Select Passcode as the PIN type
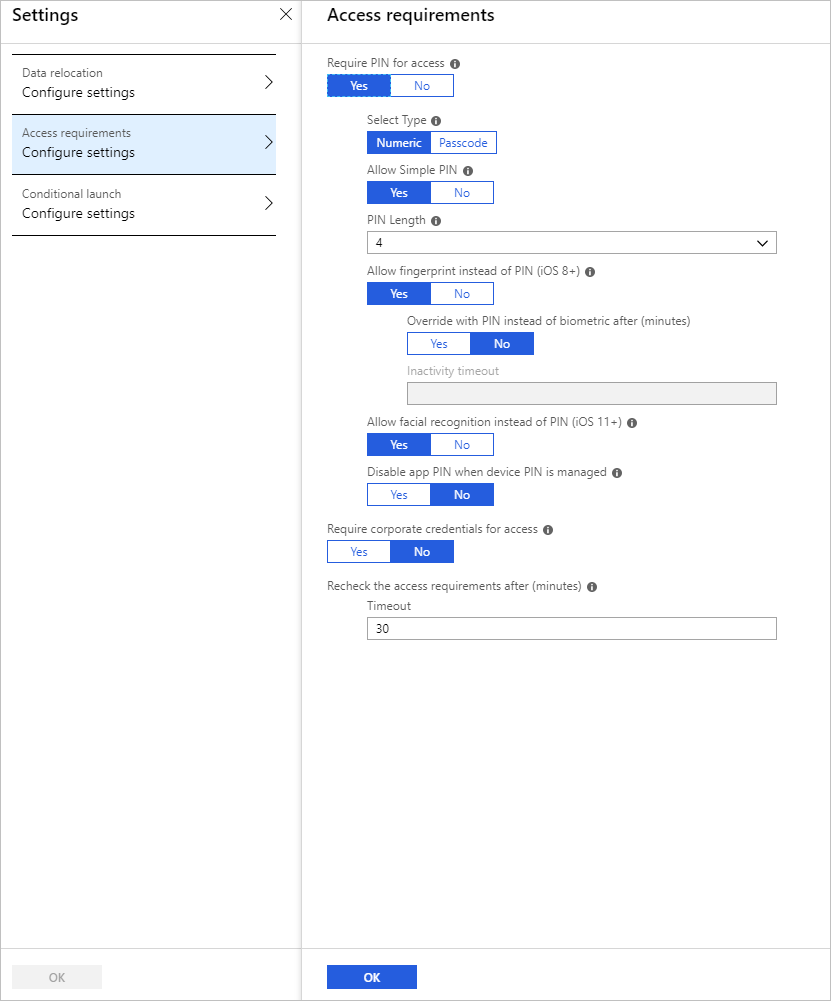Image resolution: width=831 pixels, height=1001 pixels. click(x=463, y=143)
